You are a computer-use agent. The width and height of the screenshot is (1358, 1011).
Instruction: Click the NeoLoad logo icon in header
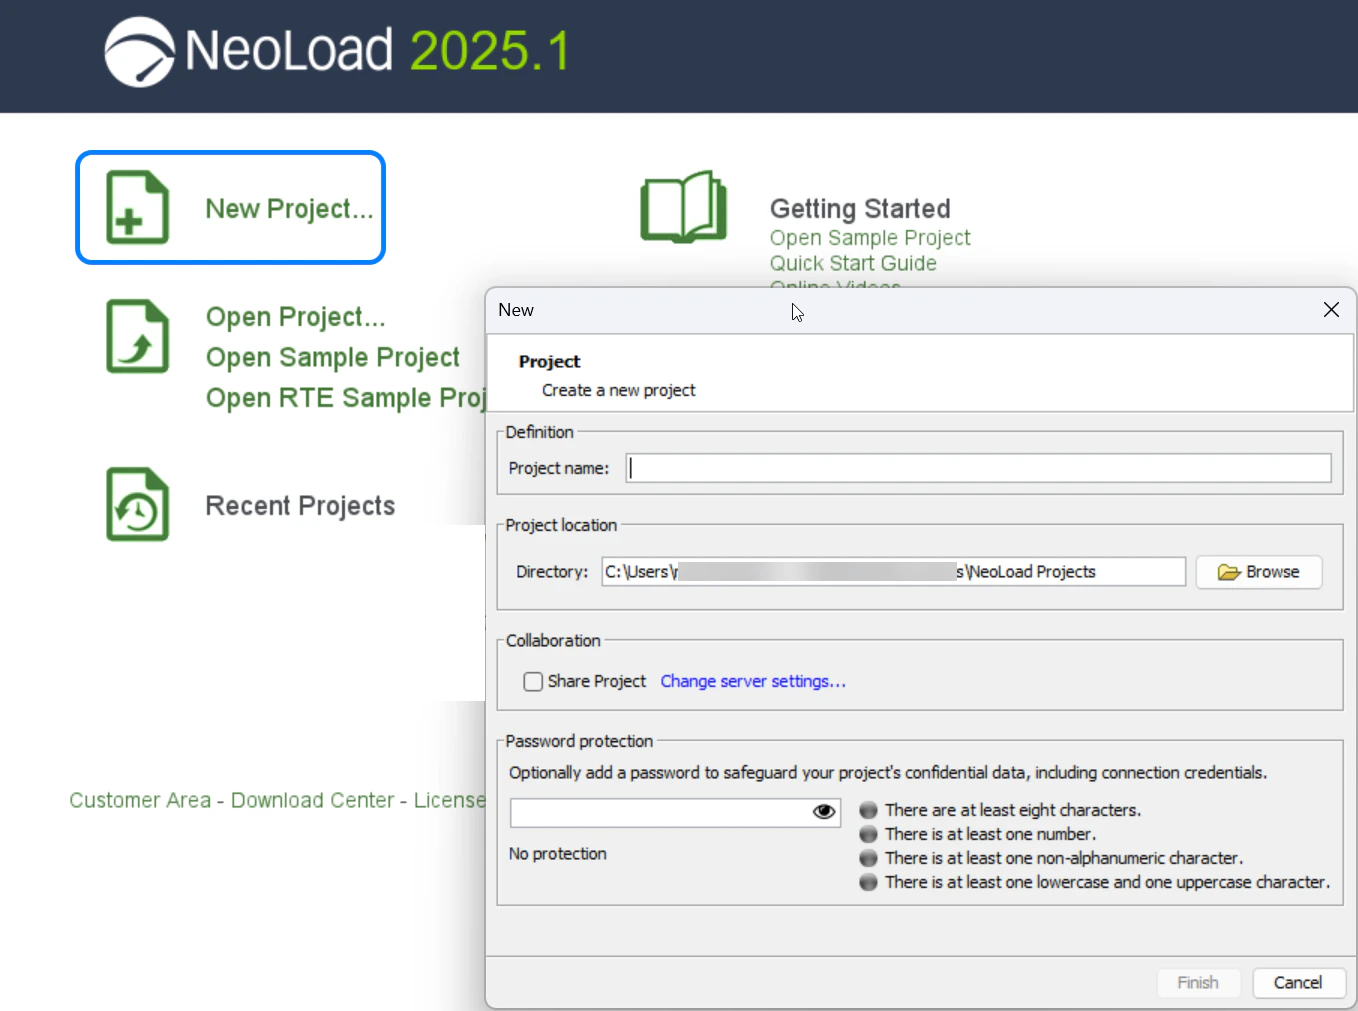pos(140,52)
